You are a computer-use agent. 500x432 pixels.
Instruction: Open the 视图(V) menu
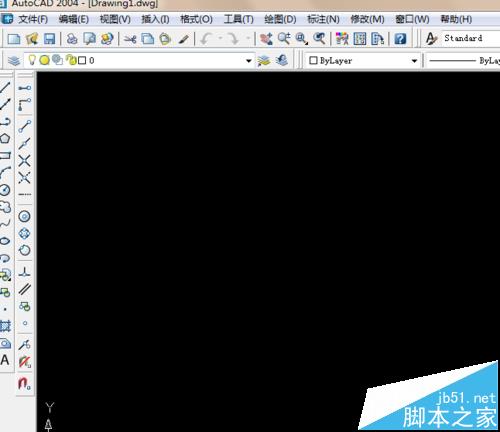[x=115, y=19]
